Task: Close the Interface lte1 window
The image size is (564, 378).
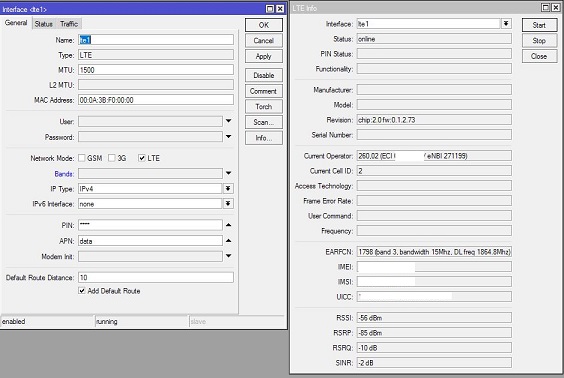Action: click(280, 9)
